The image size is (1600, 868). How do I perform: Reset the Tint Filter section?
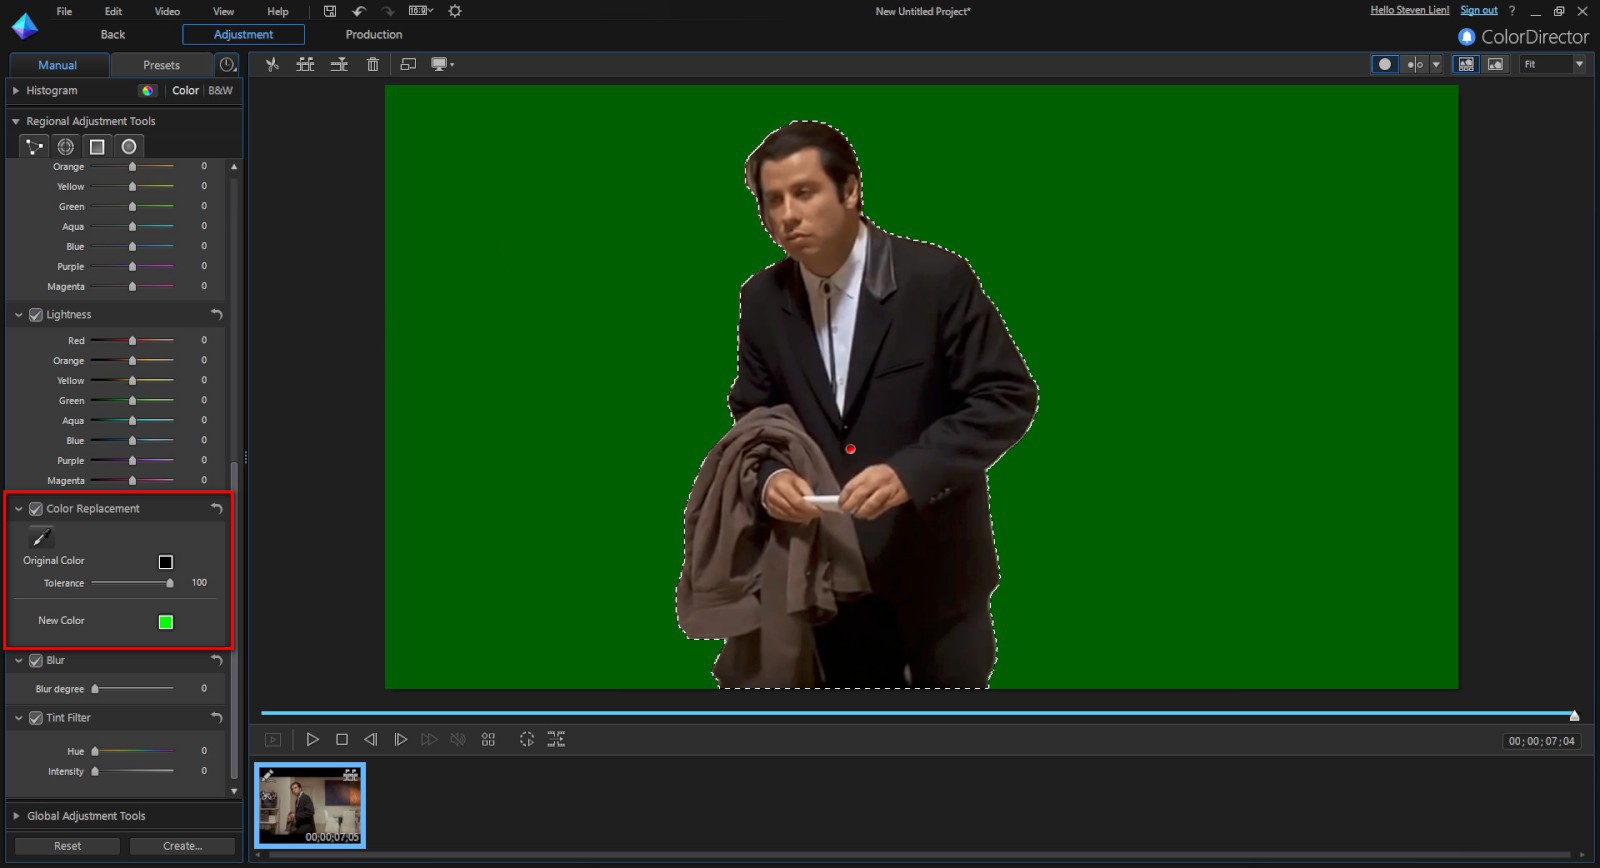[216, 717]
